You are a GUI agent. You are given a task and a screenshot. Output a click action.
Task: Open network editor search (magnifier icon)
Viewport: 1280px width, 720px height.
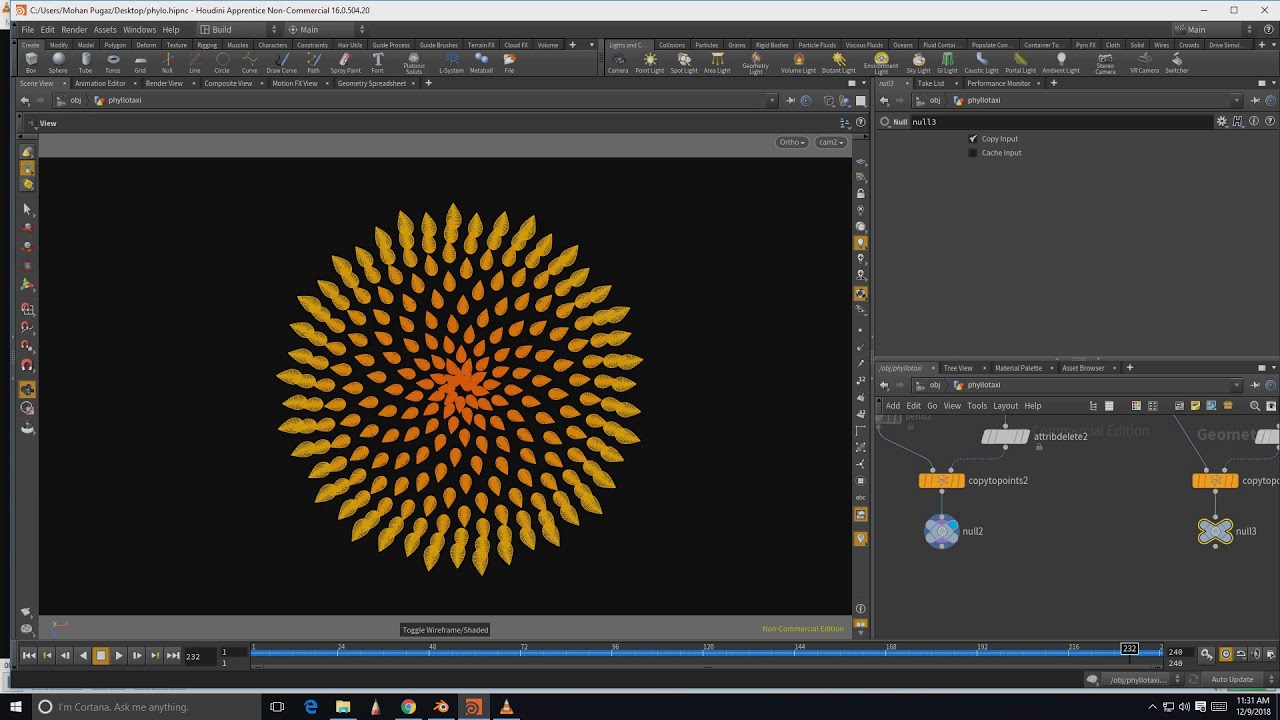(1255, 406)
